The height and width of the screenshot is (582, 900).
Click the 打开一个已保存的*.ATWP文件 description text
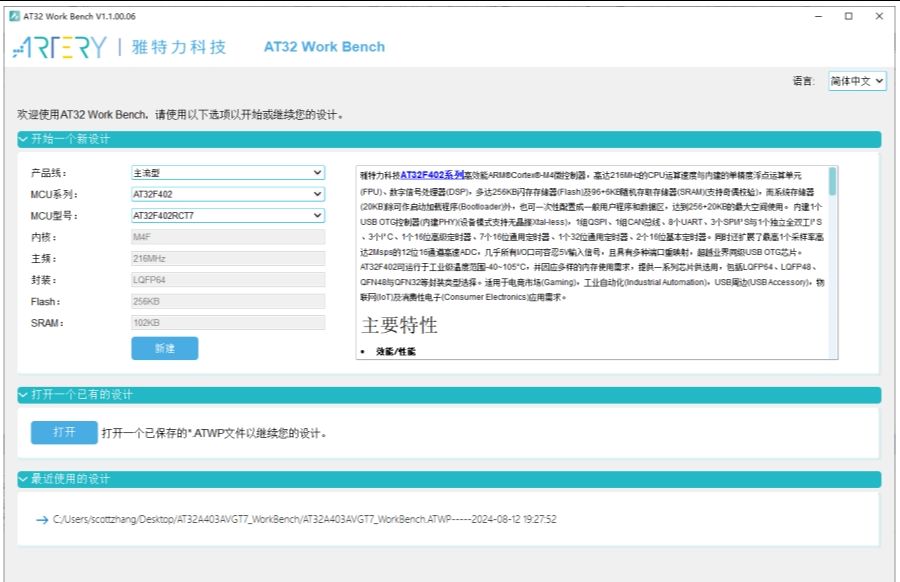click(214, 433)
